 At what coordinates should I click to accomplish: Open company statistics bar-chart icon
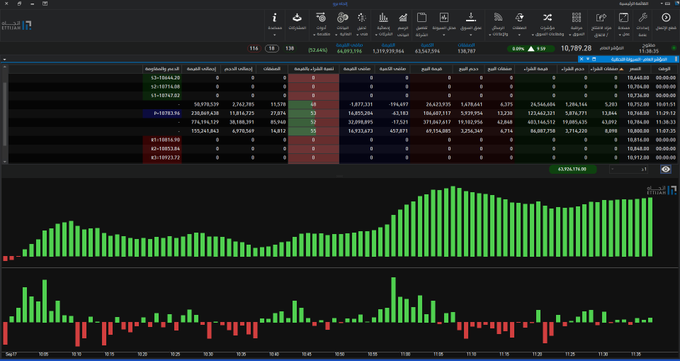click(383, 17)
